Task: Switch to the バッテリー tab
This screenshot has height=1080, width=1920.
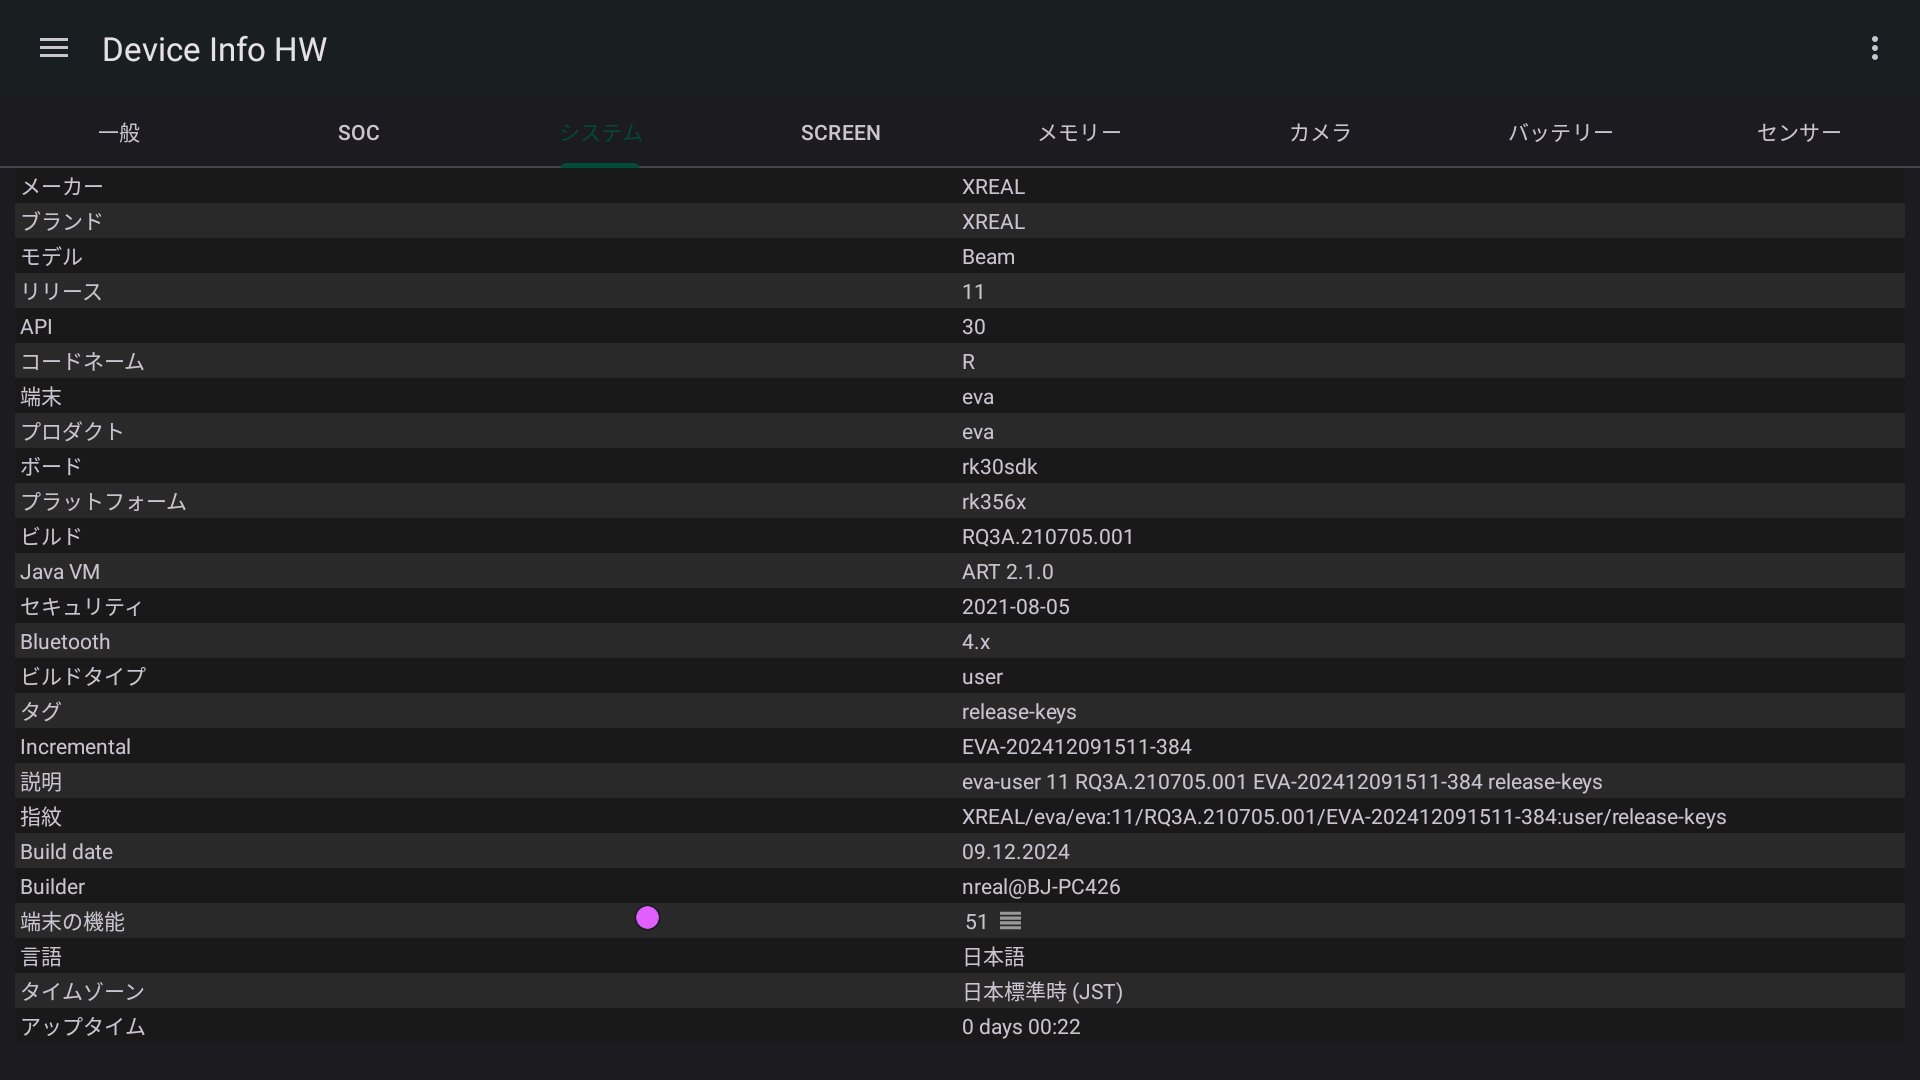Action: (1560, 133)
